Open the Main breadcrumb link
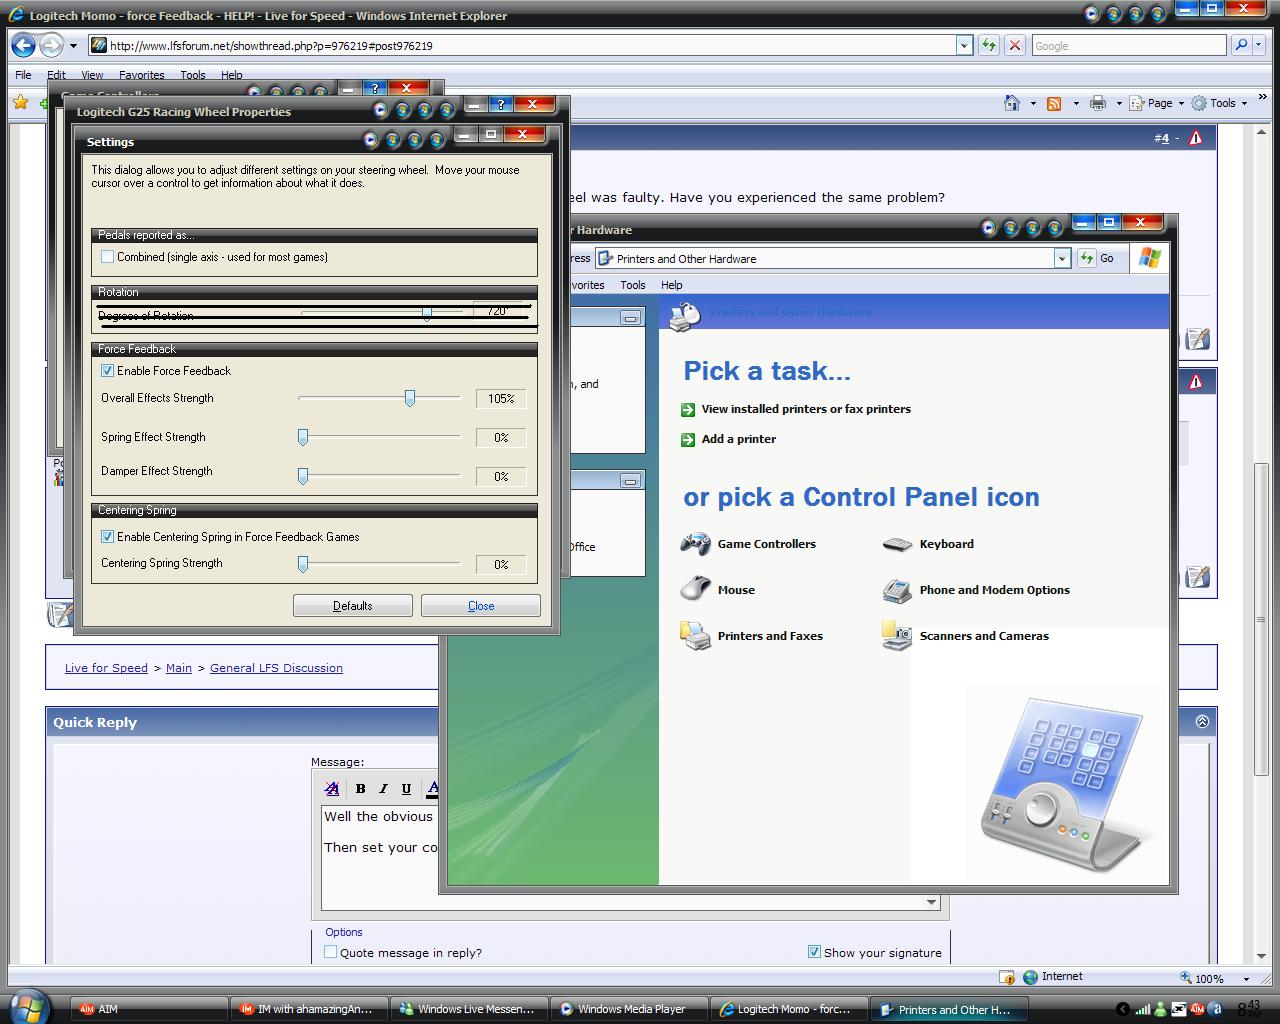Image resolution: width=1280 pixels, height=1024 pixels. [x=179, y=668]
